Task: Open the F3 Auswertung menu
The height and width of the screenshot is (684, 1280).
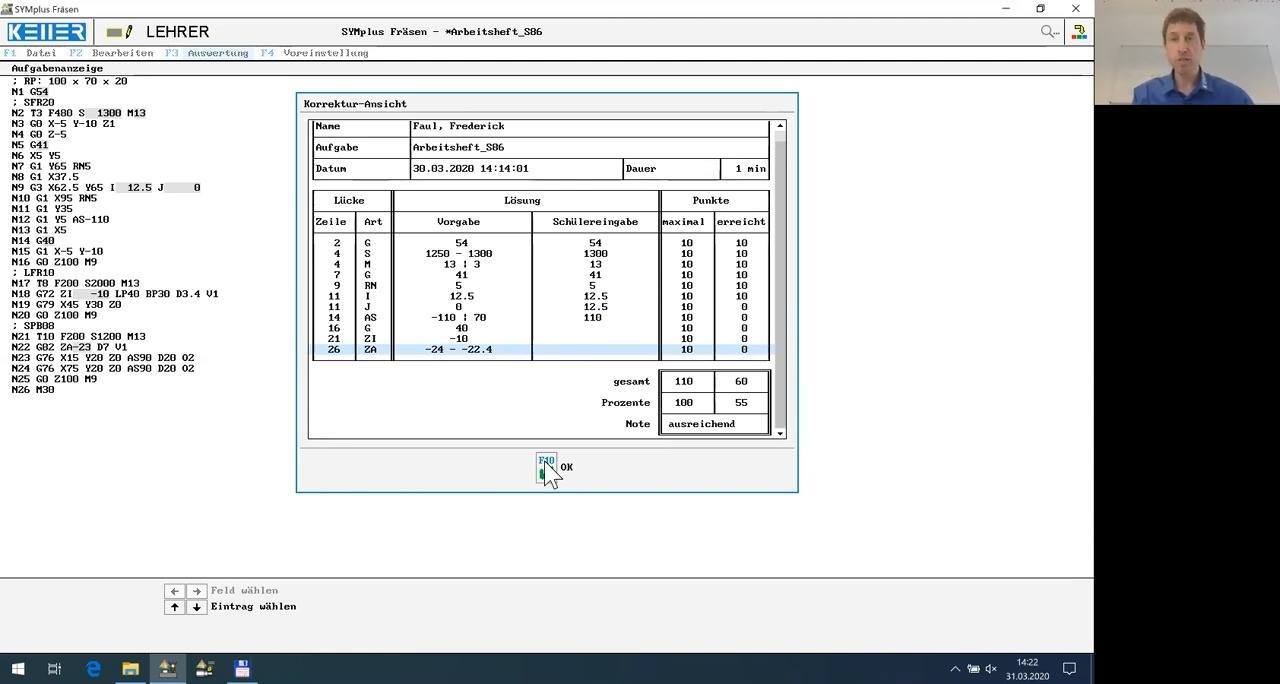Action: (207, 53)
